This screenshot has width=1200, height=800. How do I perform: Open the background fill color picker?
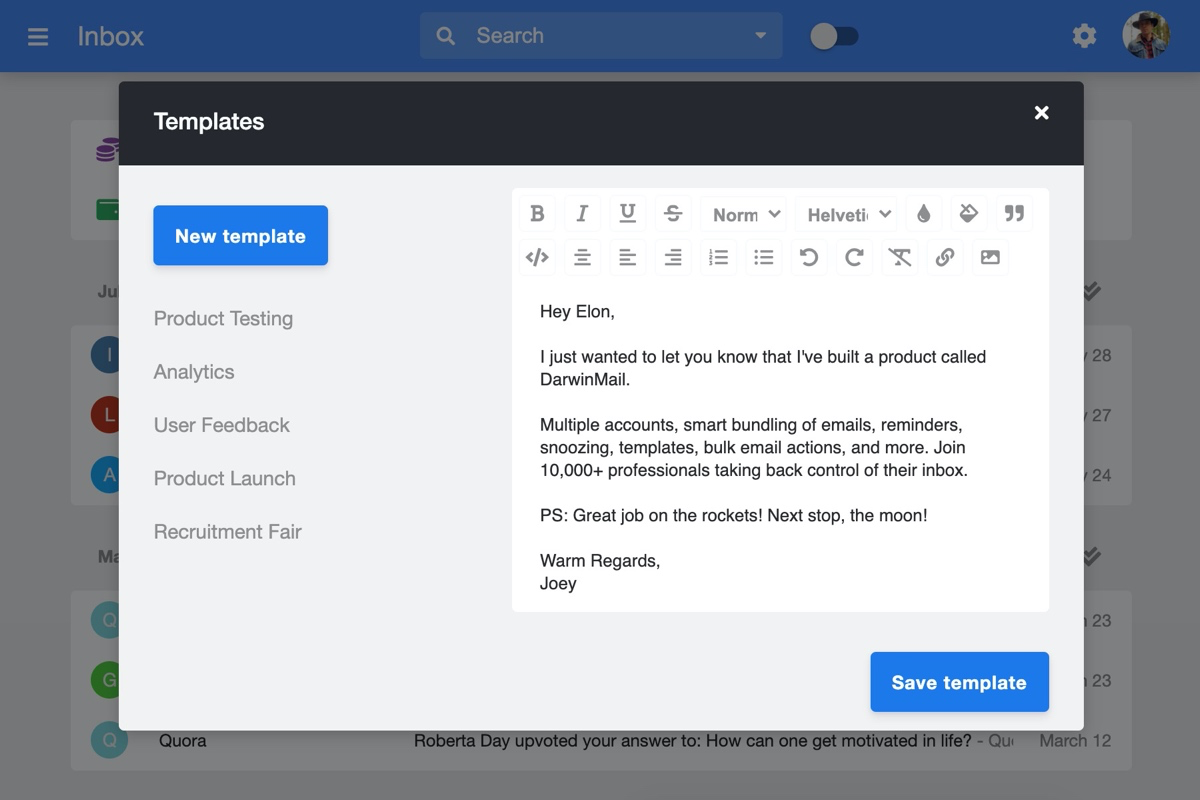pos(968,213)
